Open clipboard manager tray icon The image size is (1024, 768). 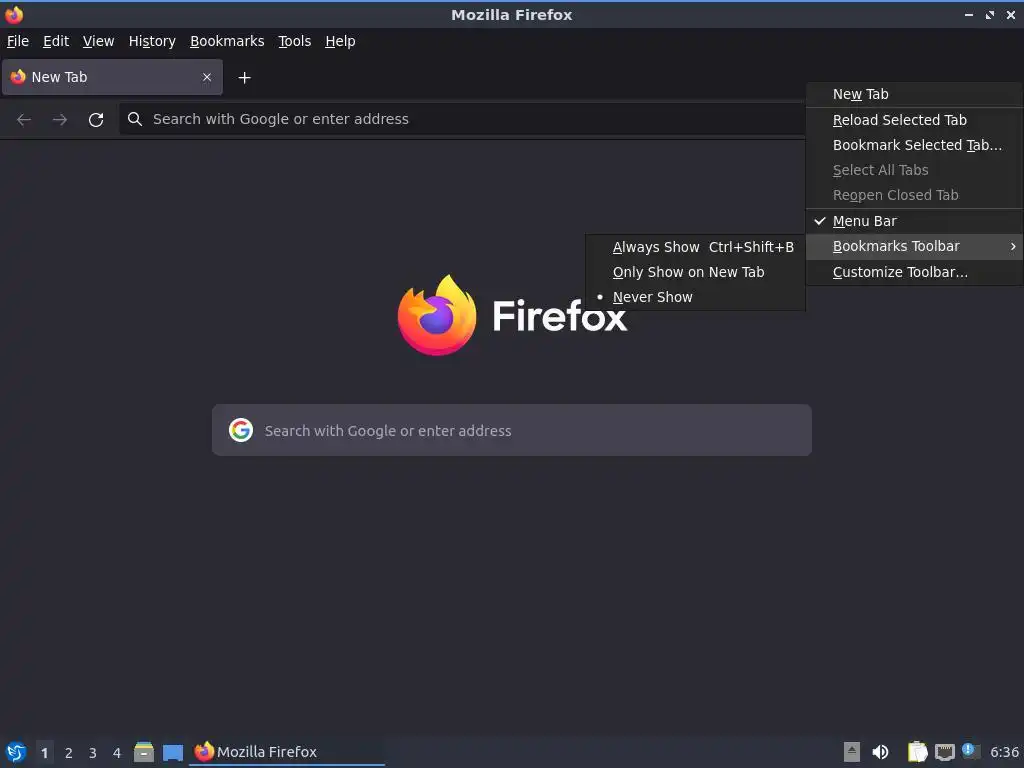(917, 752)
